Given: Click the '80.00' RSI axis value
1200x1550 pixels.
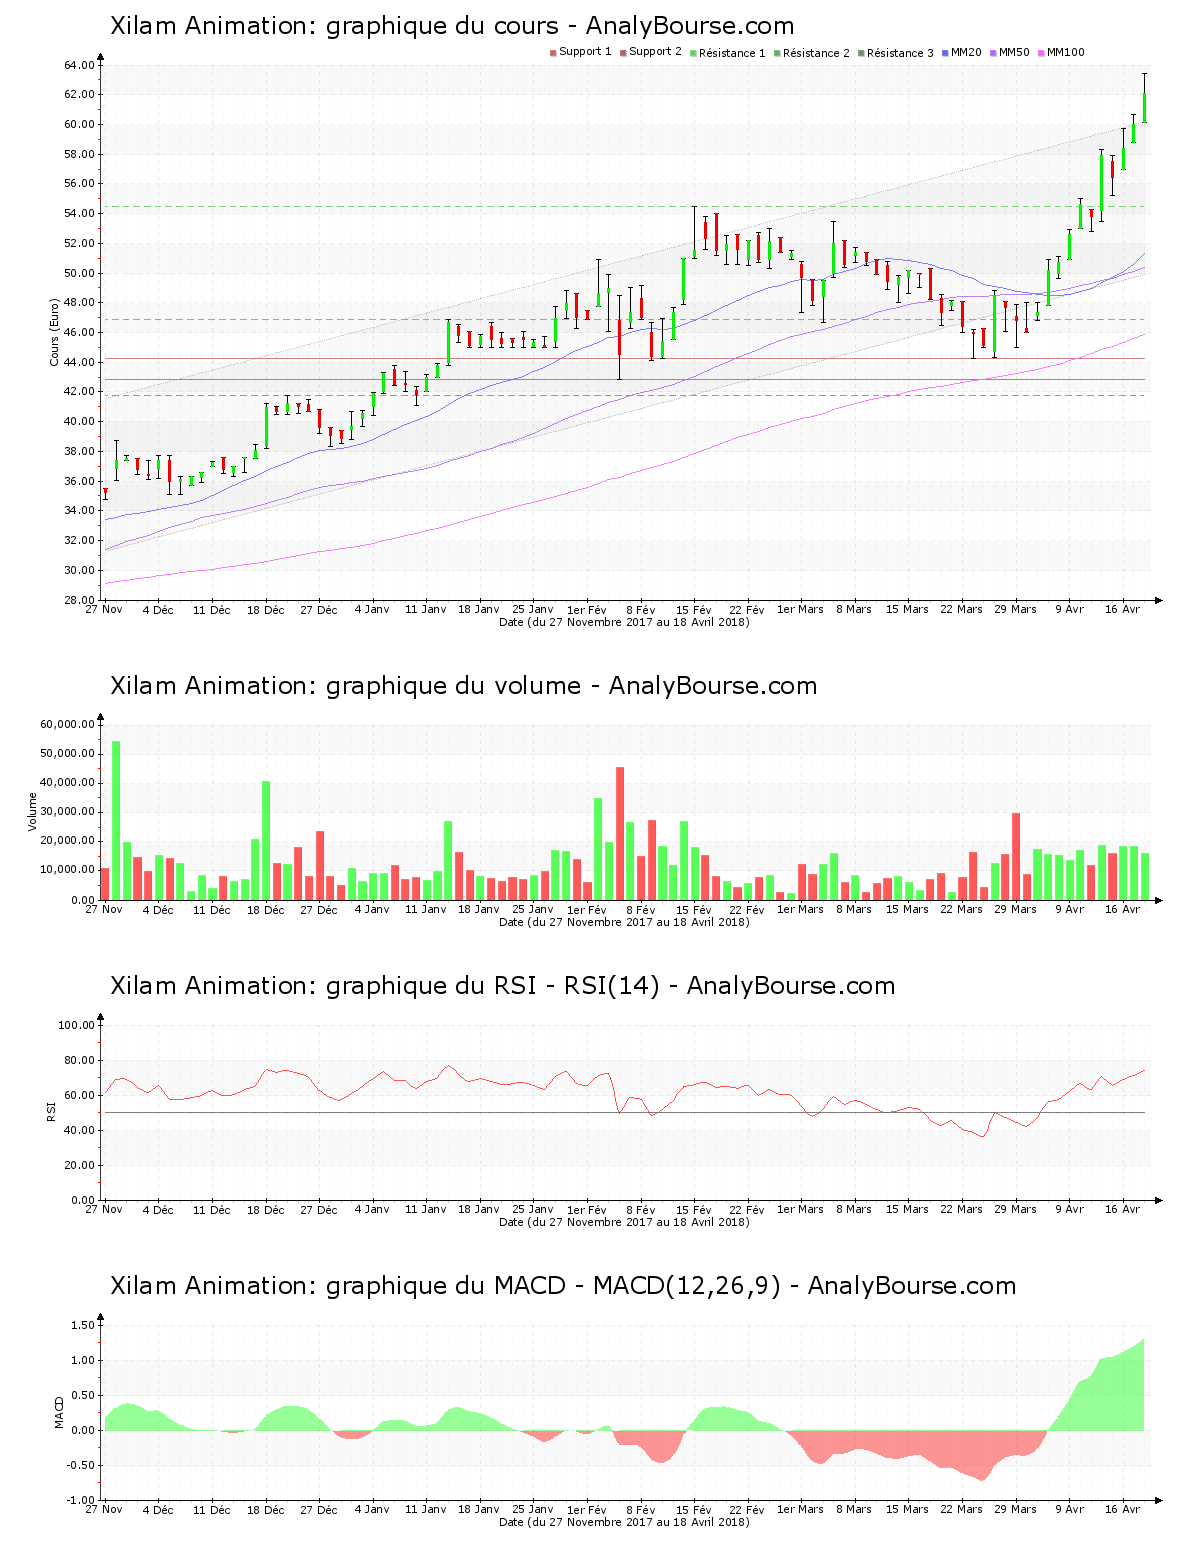Looking at the screenshot, I should point(79,1060).
